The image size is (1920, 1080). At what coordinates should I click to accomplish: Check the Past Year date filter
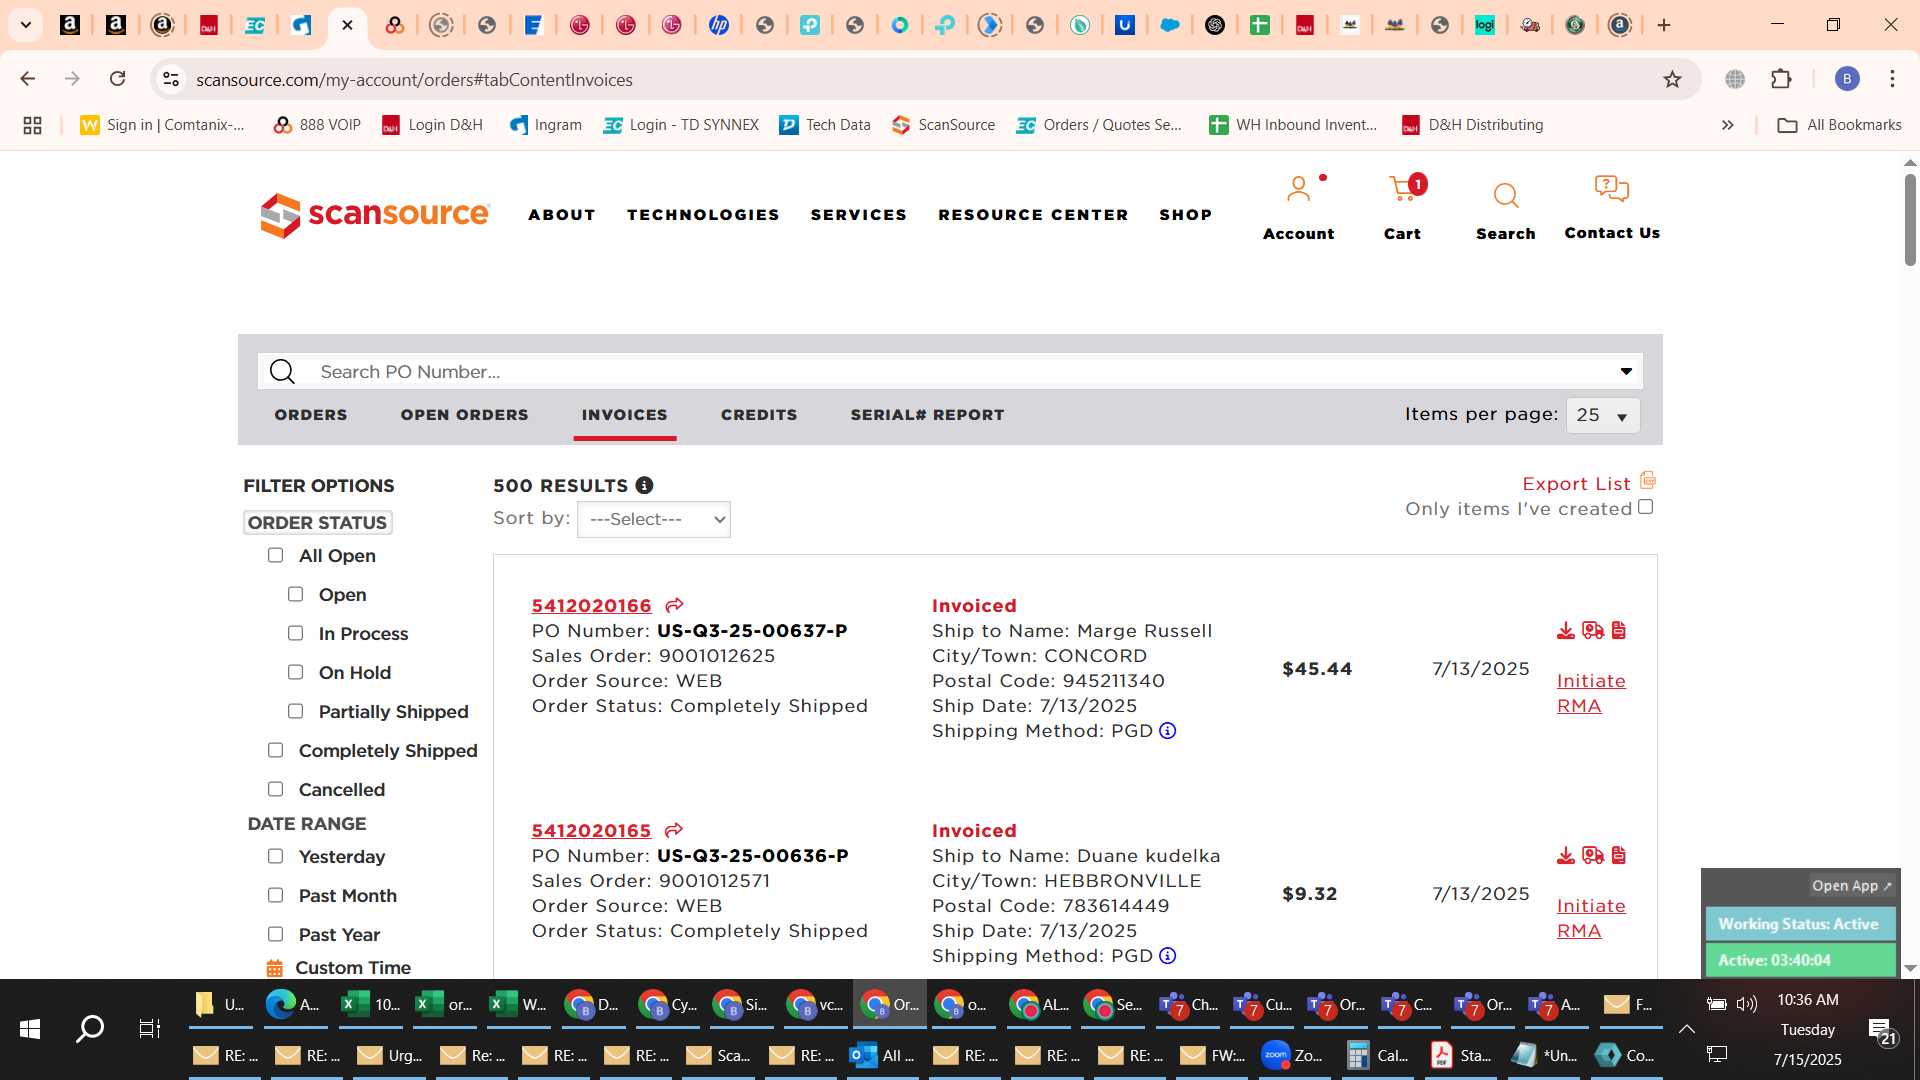pyautogui.click(x=275, y=934)
